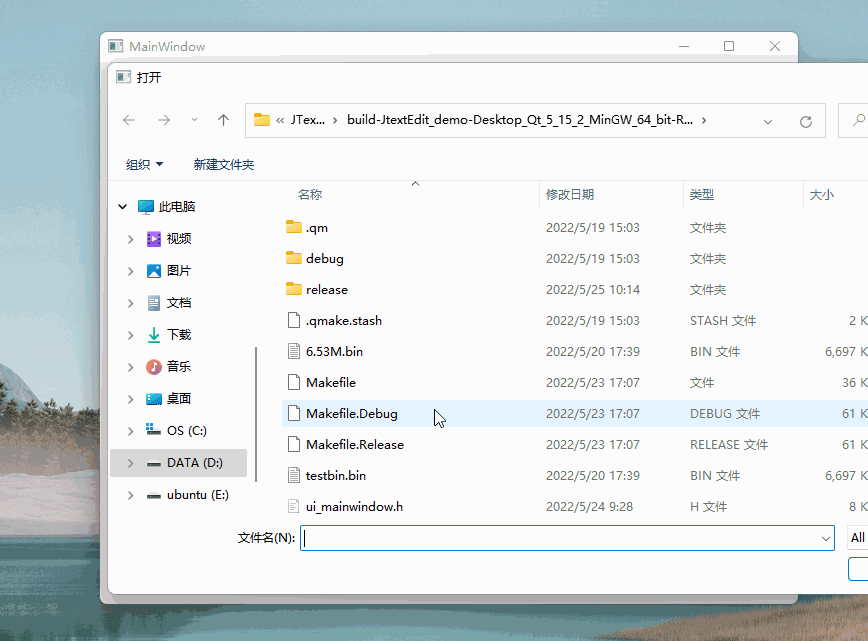This screenshot has height=641, width=868.
Task: Open the 组织 menu
Action: coord(144,164)
